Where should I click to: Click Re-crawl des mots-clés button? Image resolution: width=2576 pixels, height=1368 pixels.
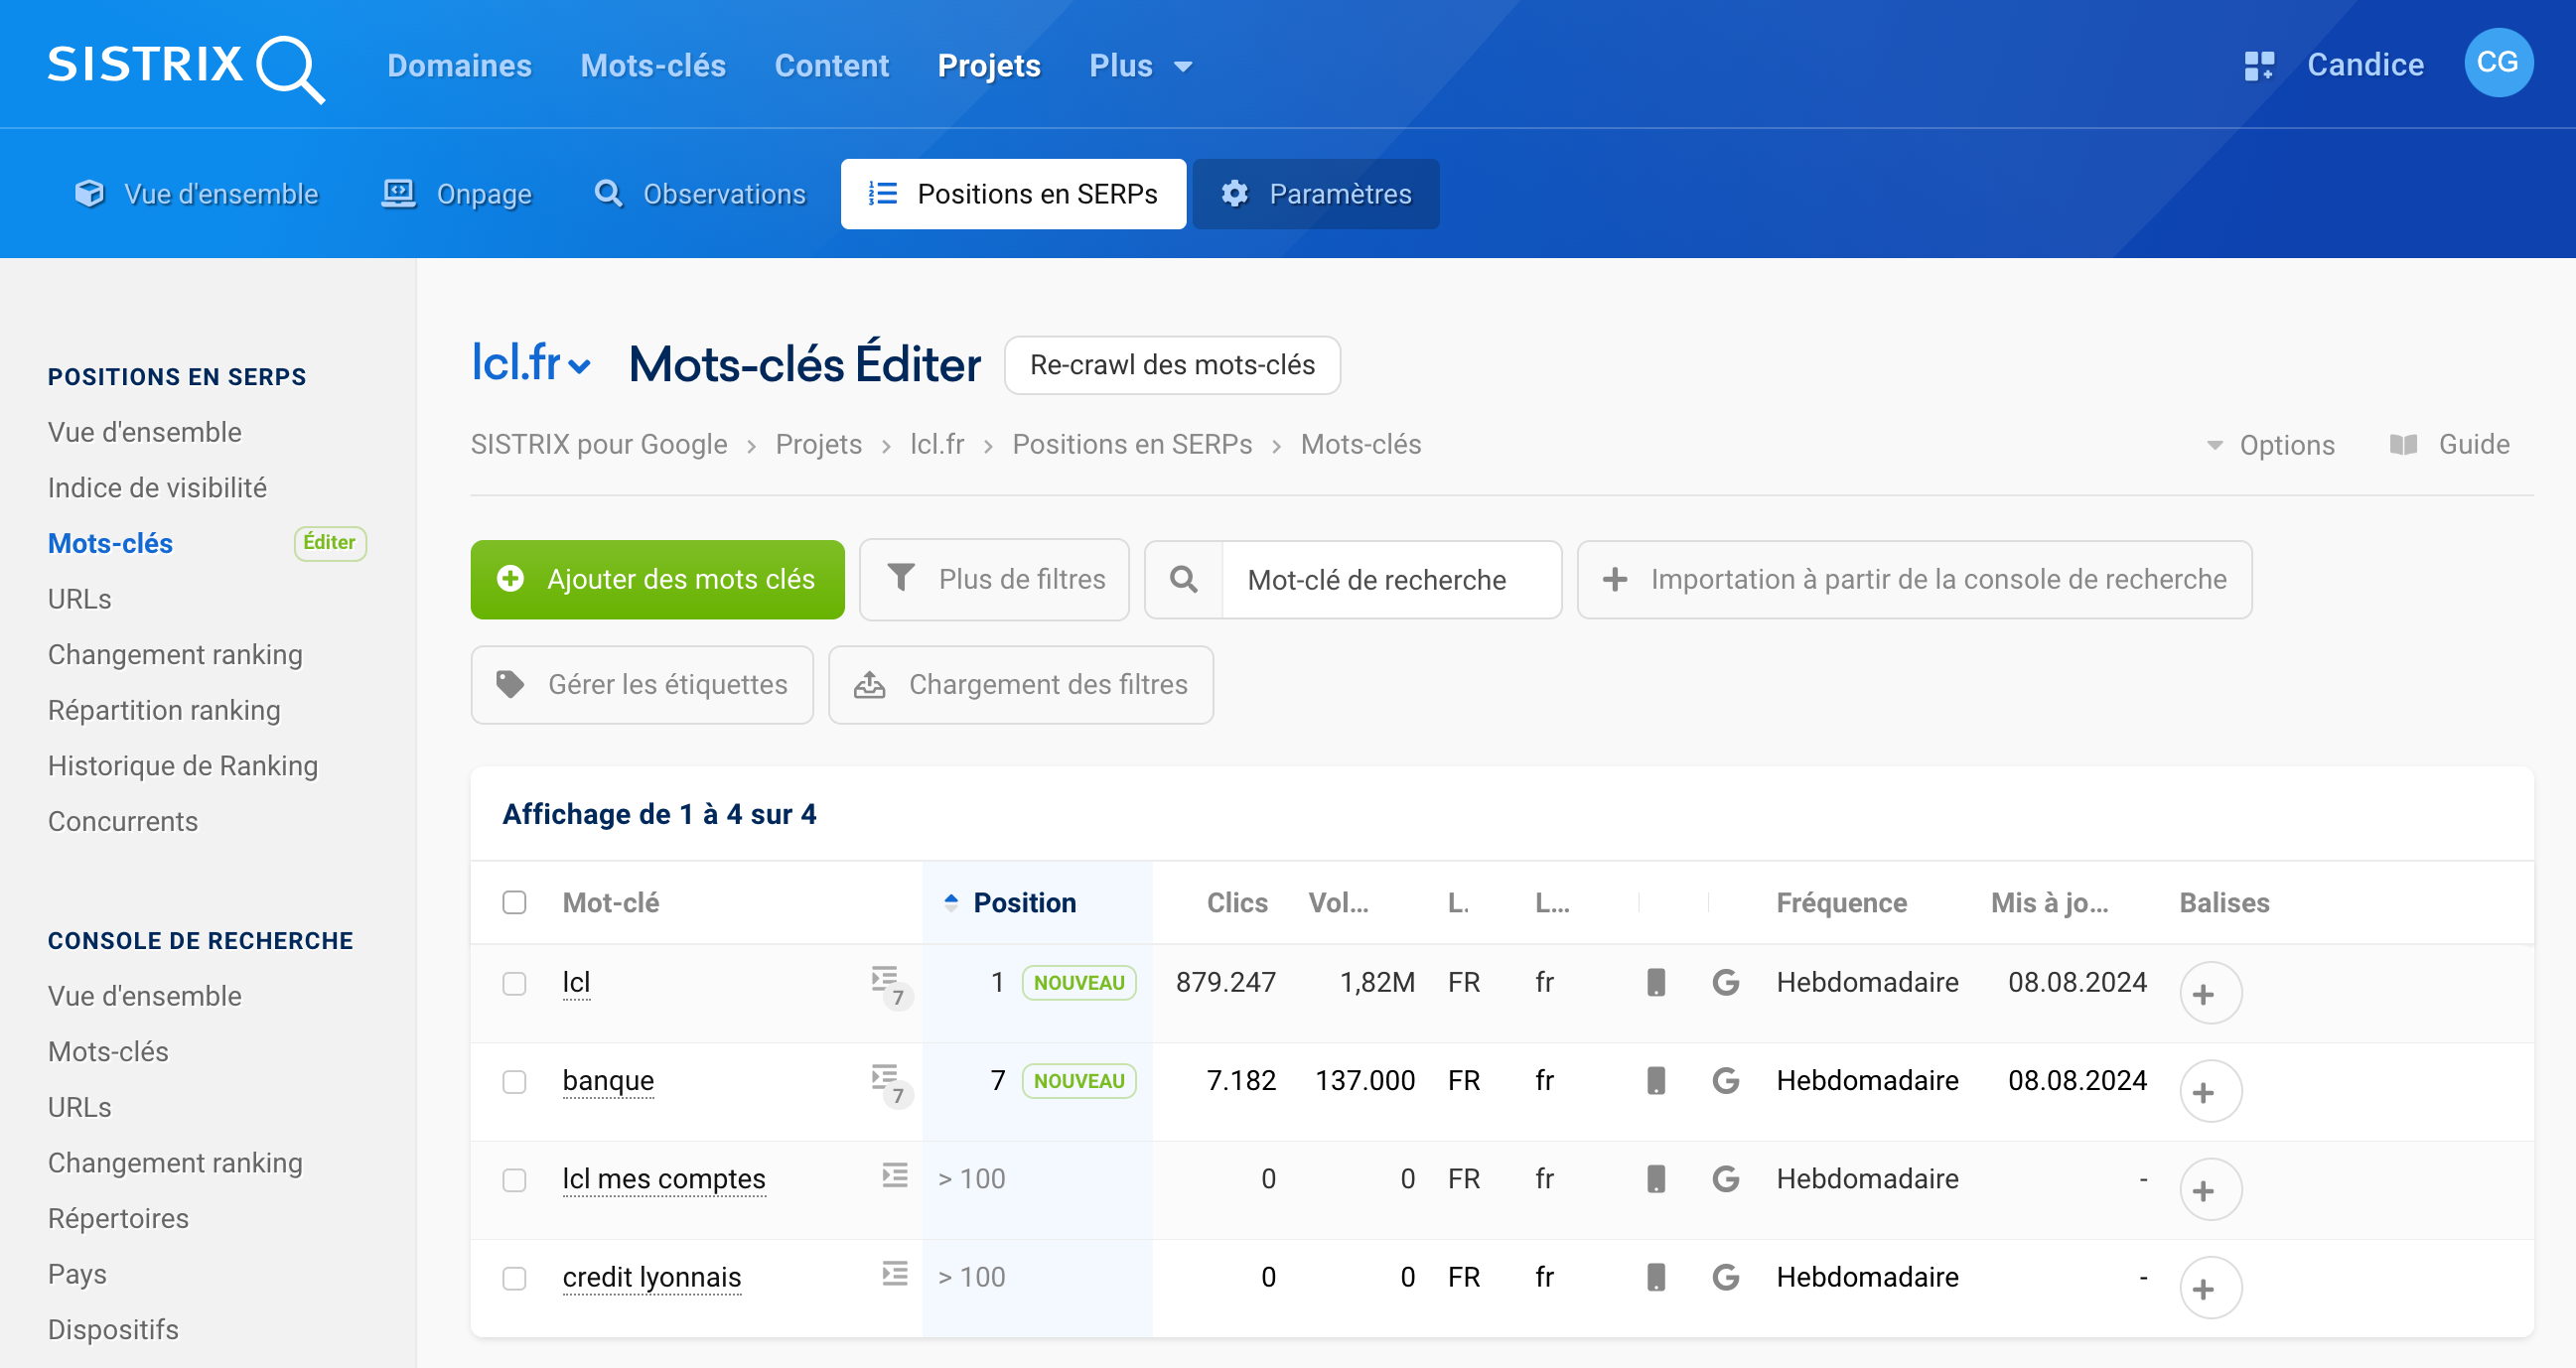point(1172,365)
